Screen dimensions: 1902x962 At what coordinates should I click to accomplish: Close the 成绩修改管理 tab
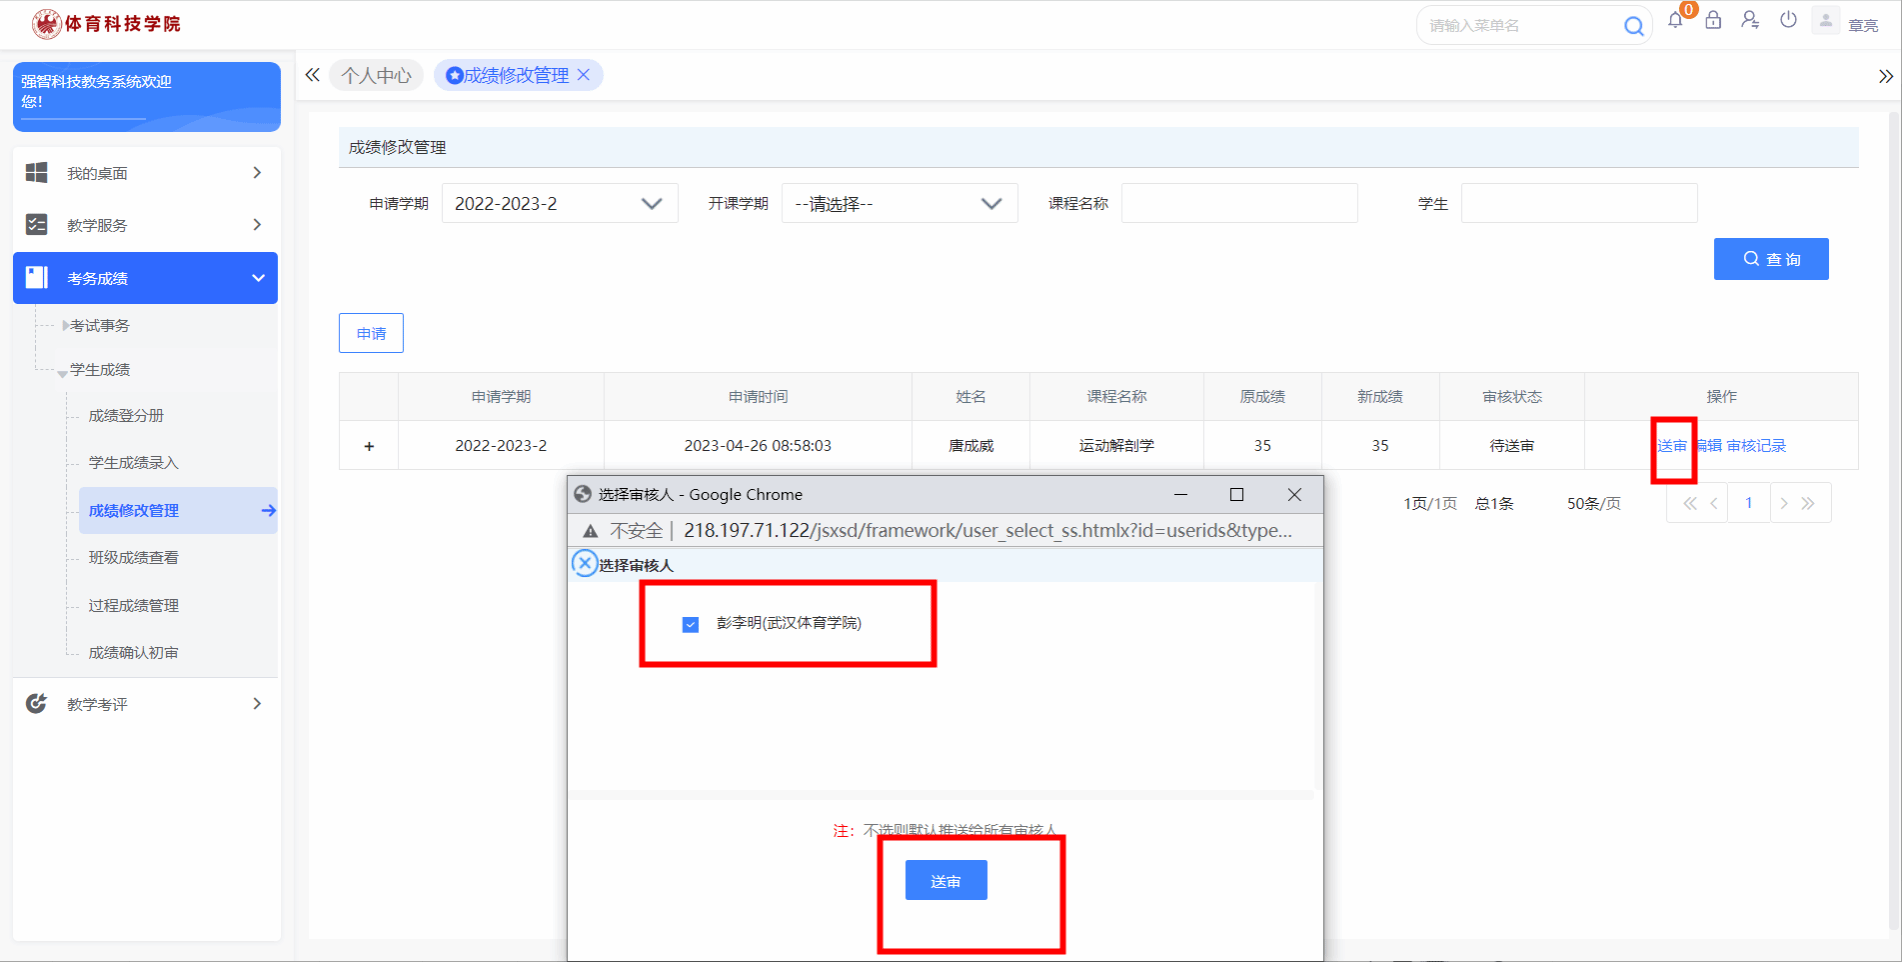click(x=584, y=75)
